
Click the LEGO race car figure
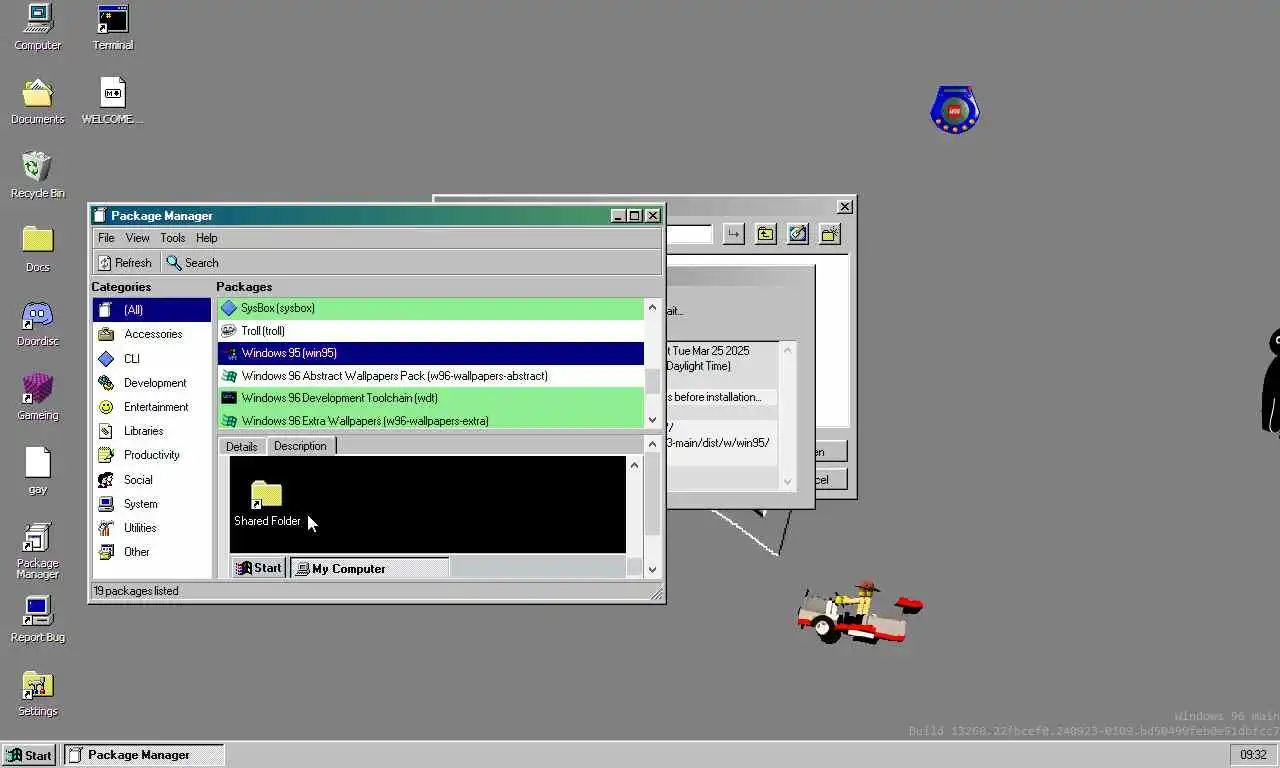(860, 612)
